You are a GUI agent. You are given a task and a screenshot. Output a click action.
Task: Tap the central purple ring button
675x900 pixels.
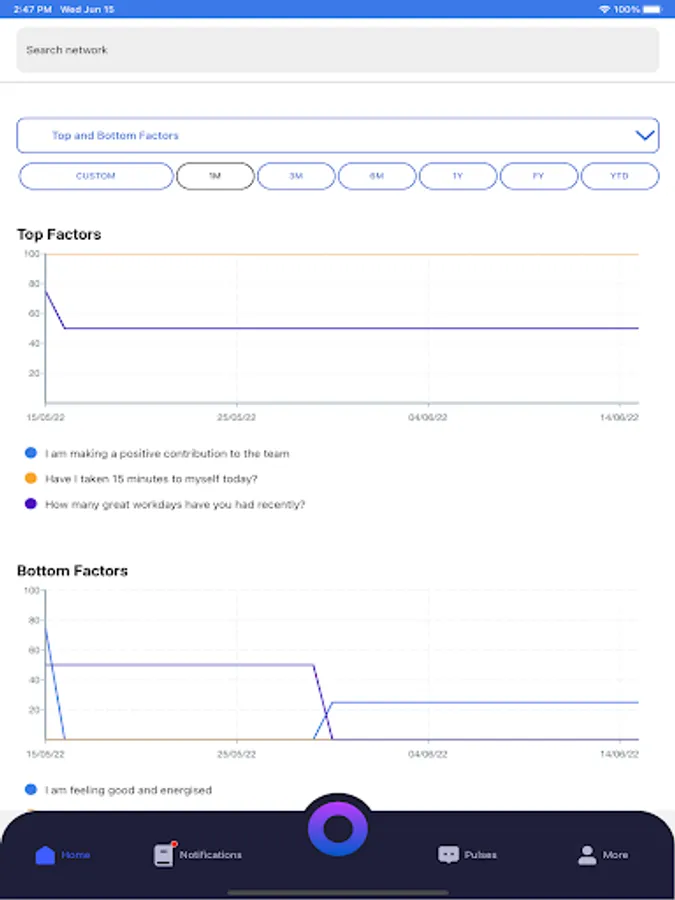pos(338,829)
